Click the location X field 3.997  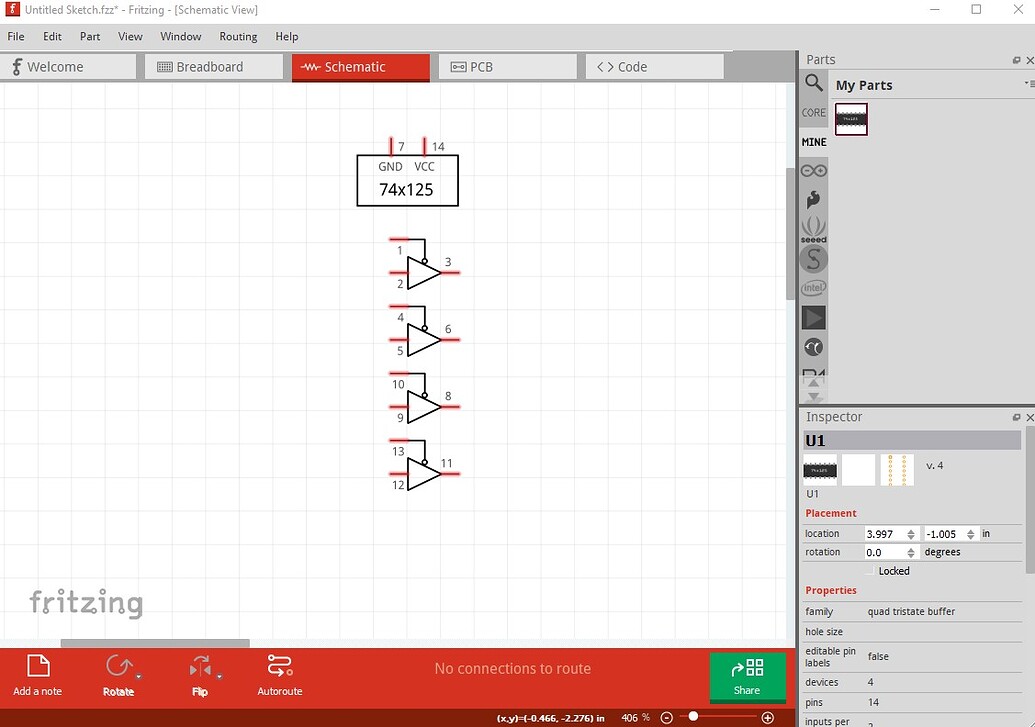click(885, 534)
